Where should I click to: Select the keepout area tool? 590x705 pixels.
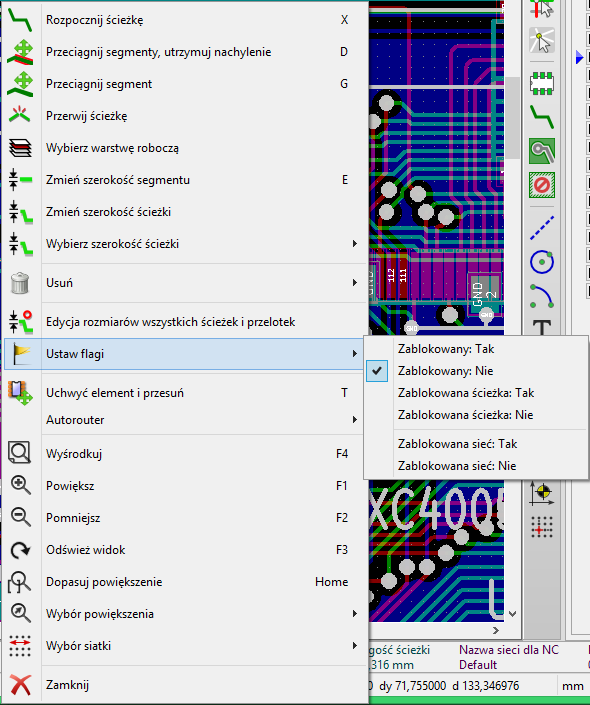point(541,184)
